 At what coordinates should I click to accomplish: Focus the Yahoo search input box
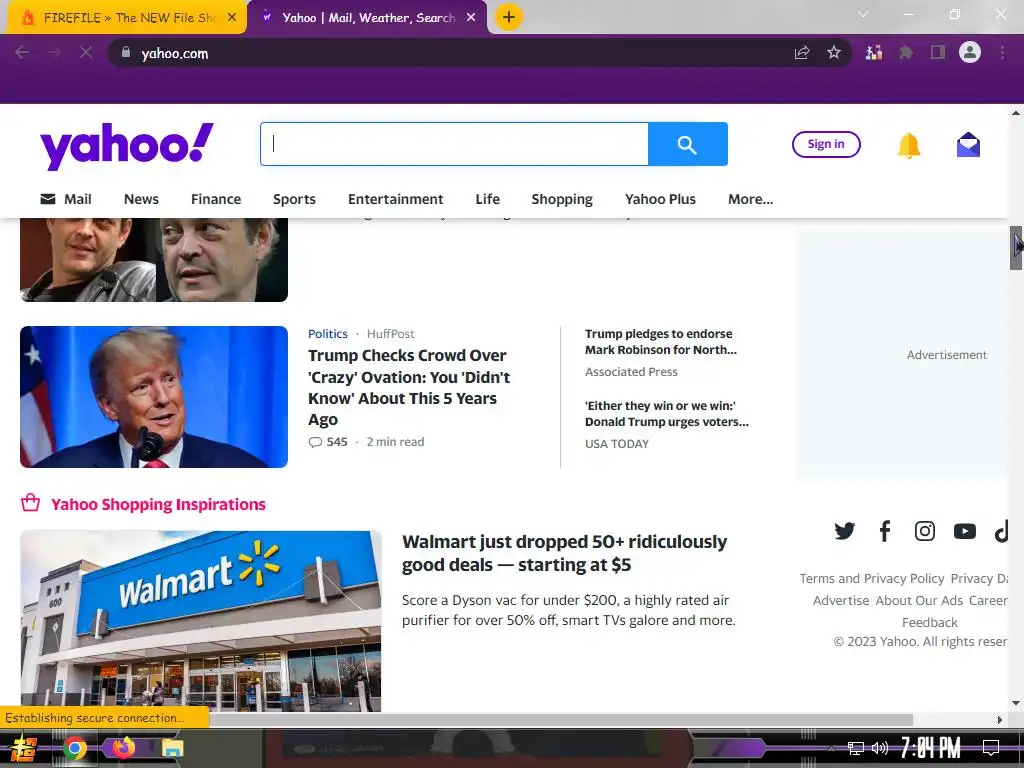click(x=455, y=144)
